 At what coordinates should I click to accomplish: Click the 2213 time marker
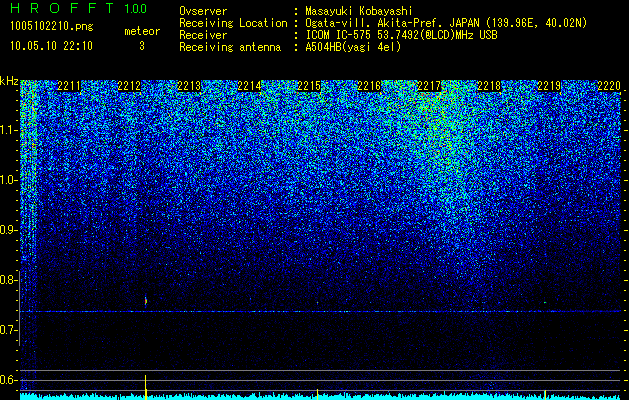click(189, 86)
